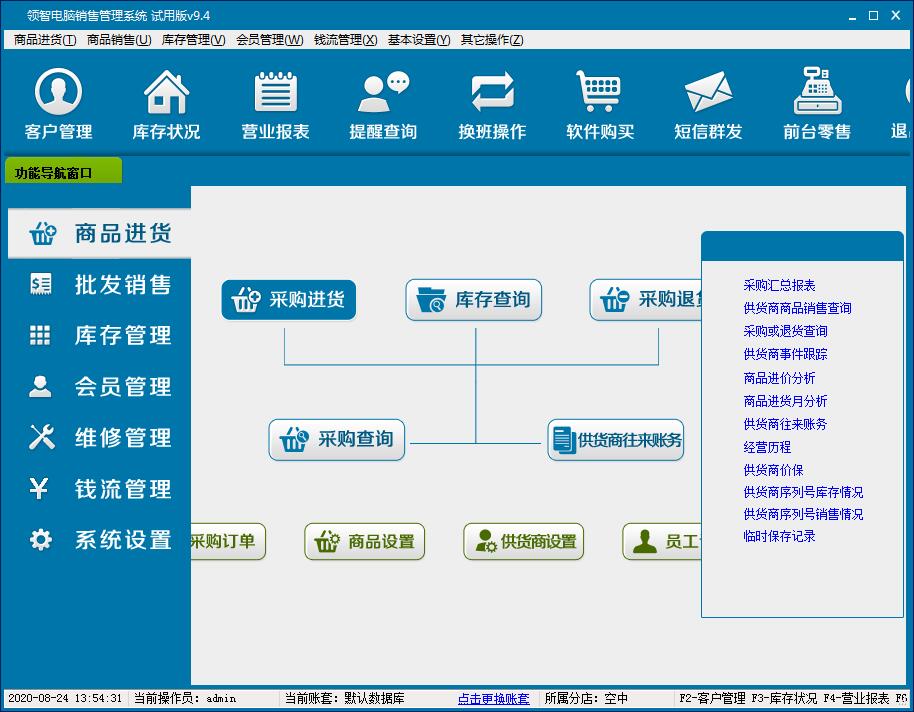Screen dimensions: 914x712
Task: Select 钱流管理 yen icon in sidebar
Action: coord(38,488)
